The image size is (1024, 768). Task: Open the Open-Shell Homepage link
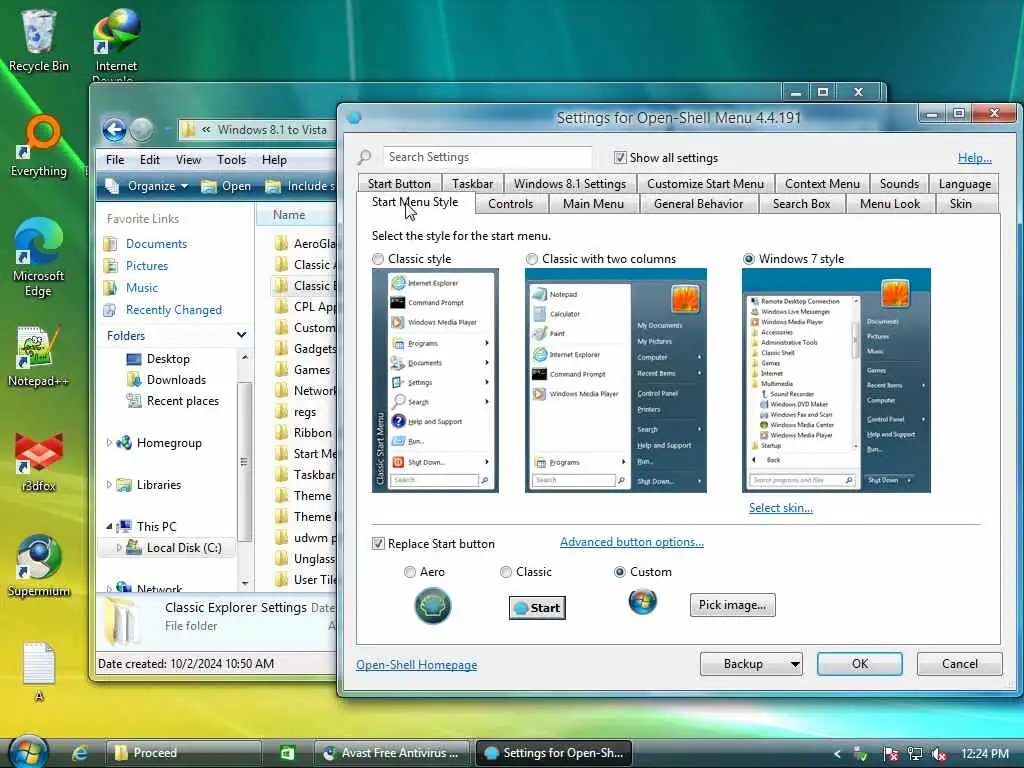pyautogui.click(x=417, y=665)
